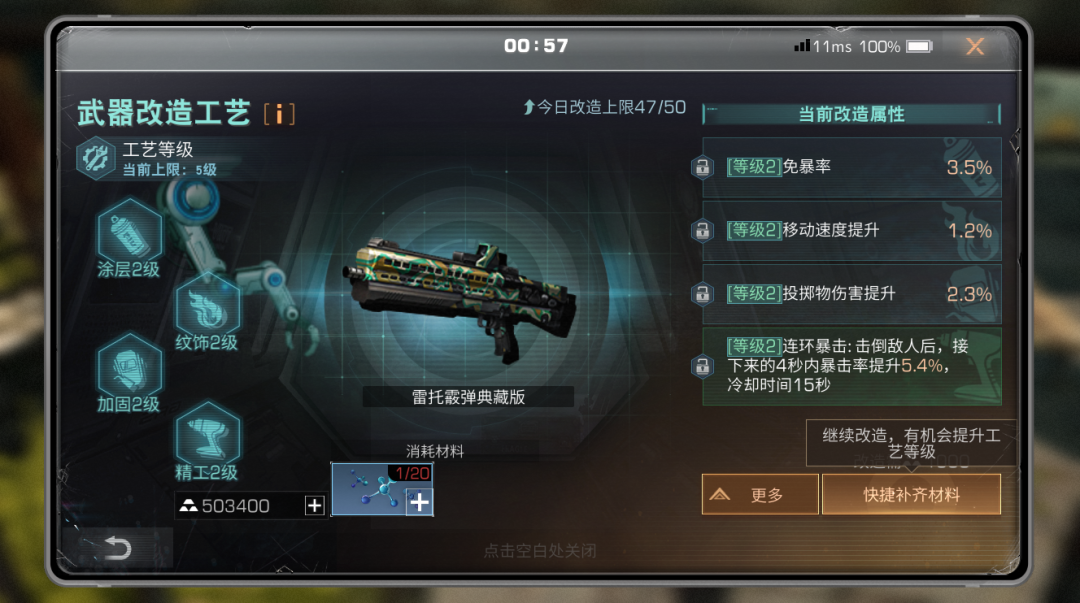Click the back arrow icon
The image size is (1080, 603).
coord(117,549)
